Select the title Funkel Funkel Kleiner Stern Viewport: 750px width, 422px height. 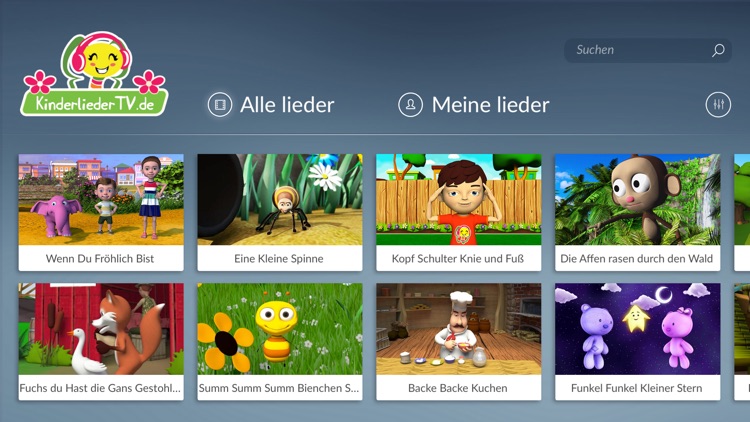pyautogui.click(x=637, y=388)
